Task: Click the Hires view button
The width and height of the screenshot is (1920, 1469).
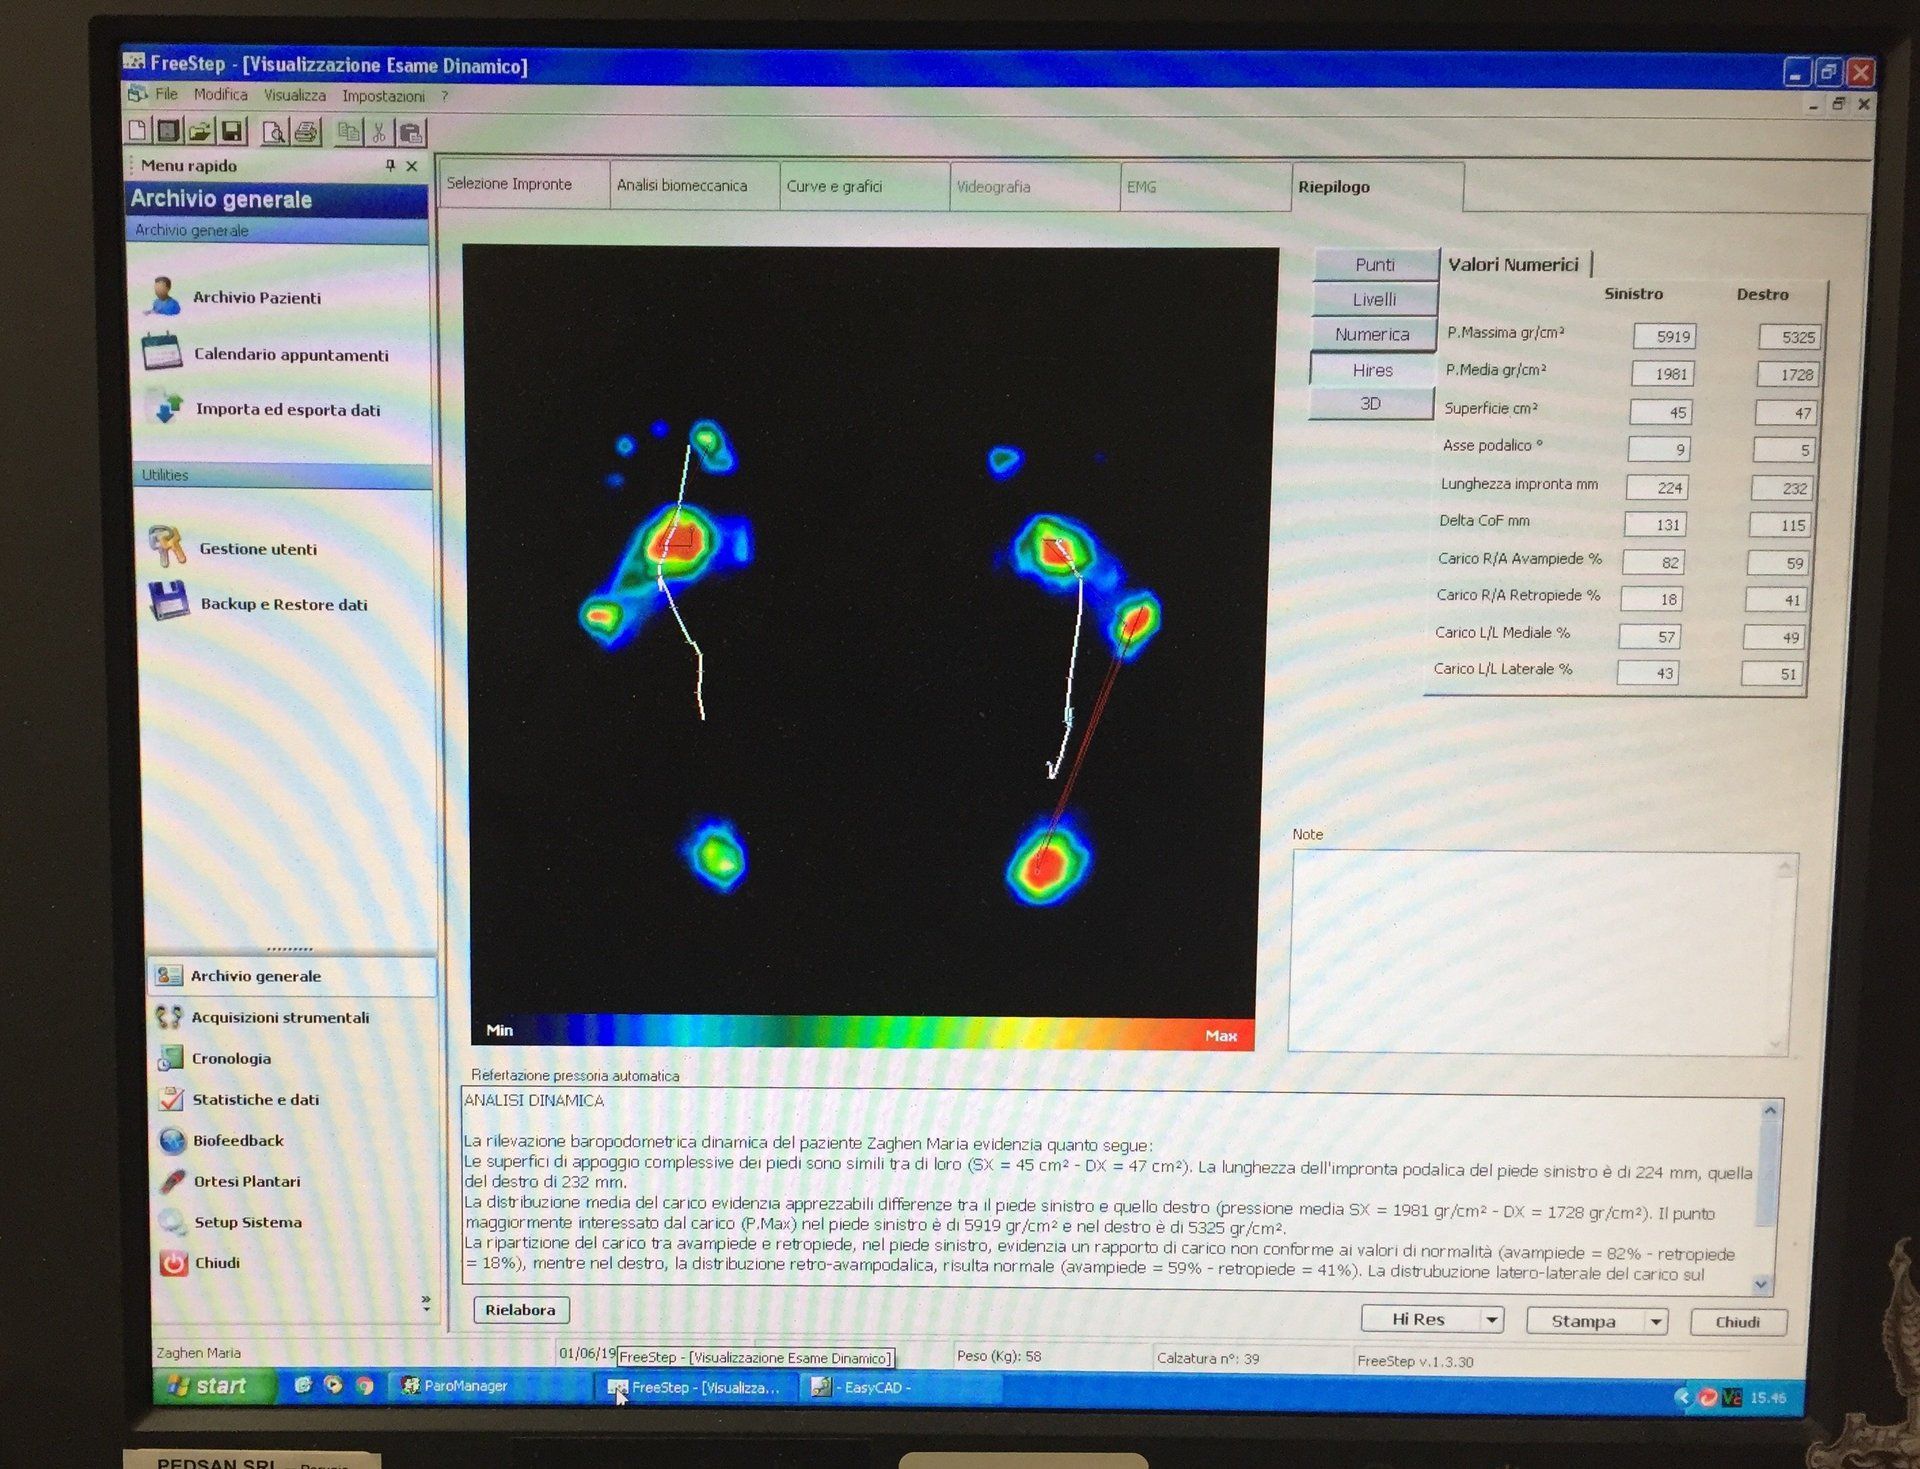Action: coord(1372,370)
